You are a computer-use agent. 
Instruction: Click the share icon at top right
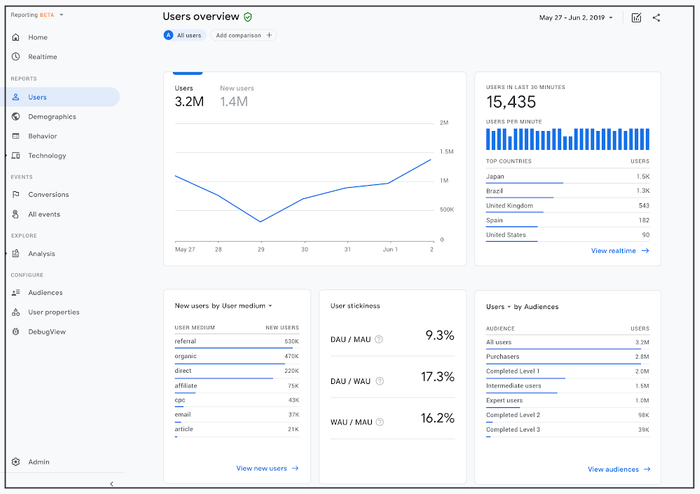(x=656, y=18)
